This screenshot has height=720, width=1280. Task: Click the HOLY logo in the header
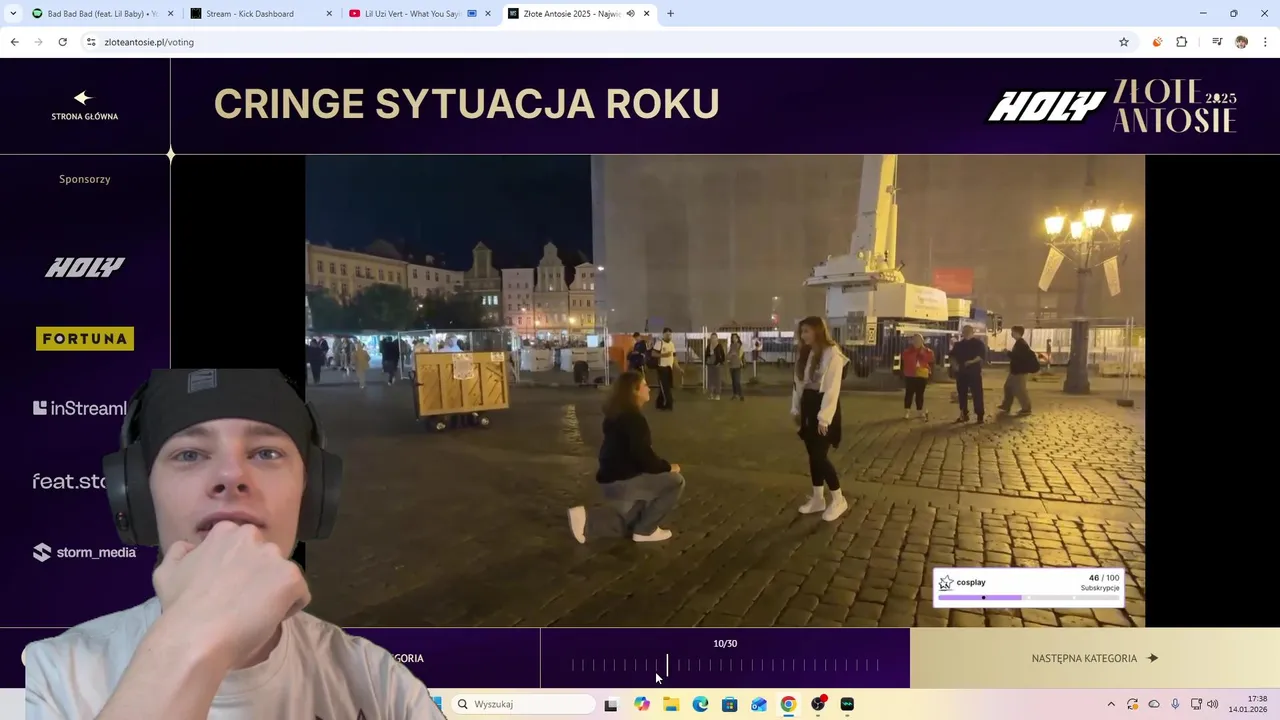click(x=1046, y=107)
